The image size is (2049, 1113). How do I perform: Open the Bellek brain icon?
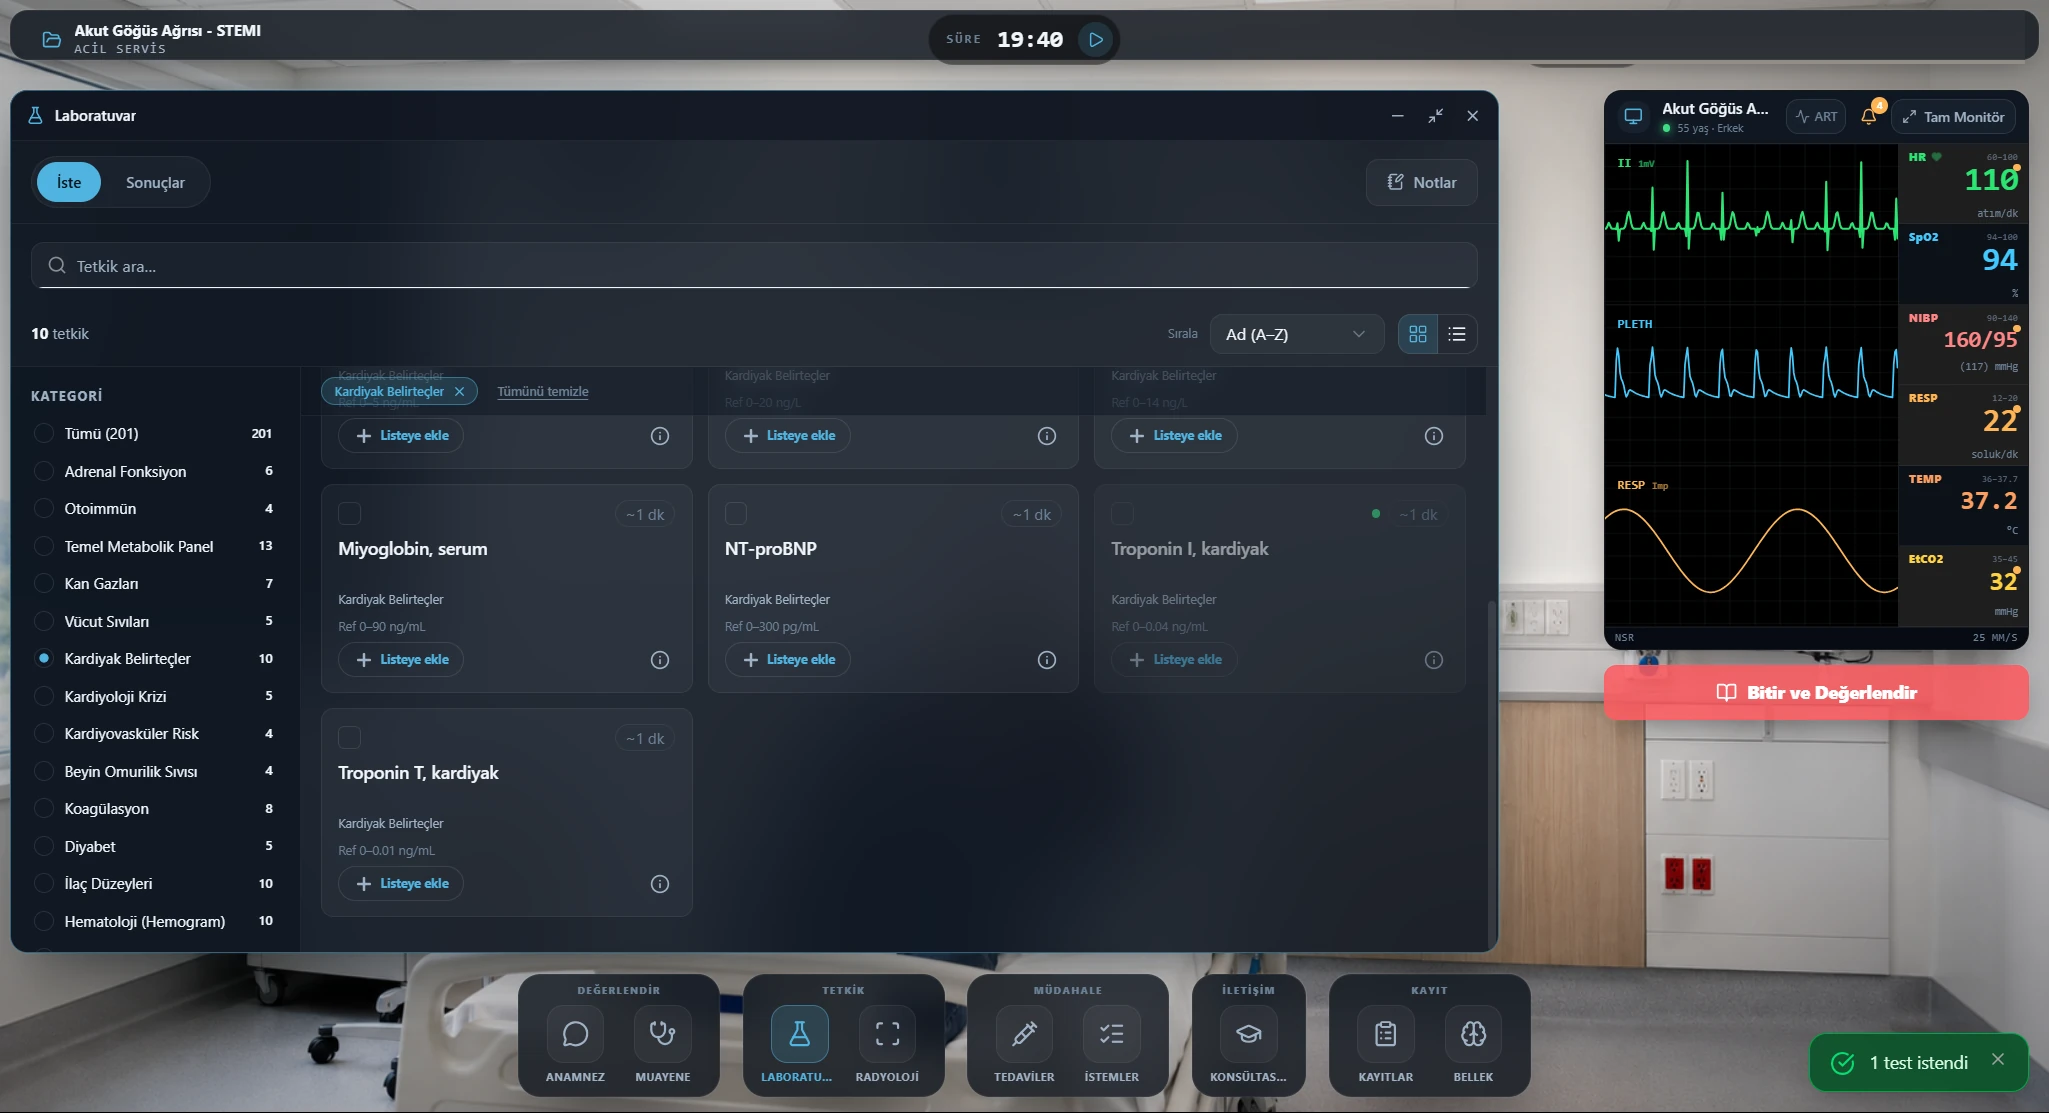[x=1473, y=1033]
